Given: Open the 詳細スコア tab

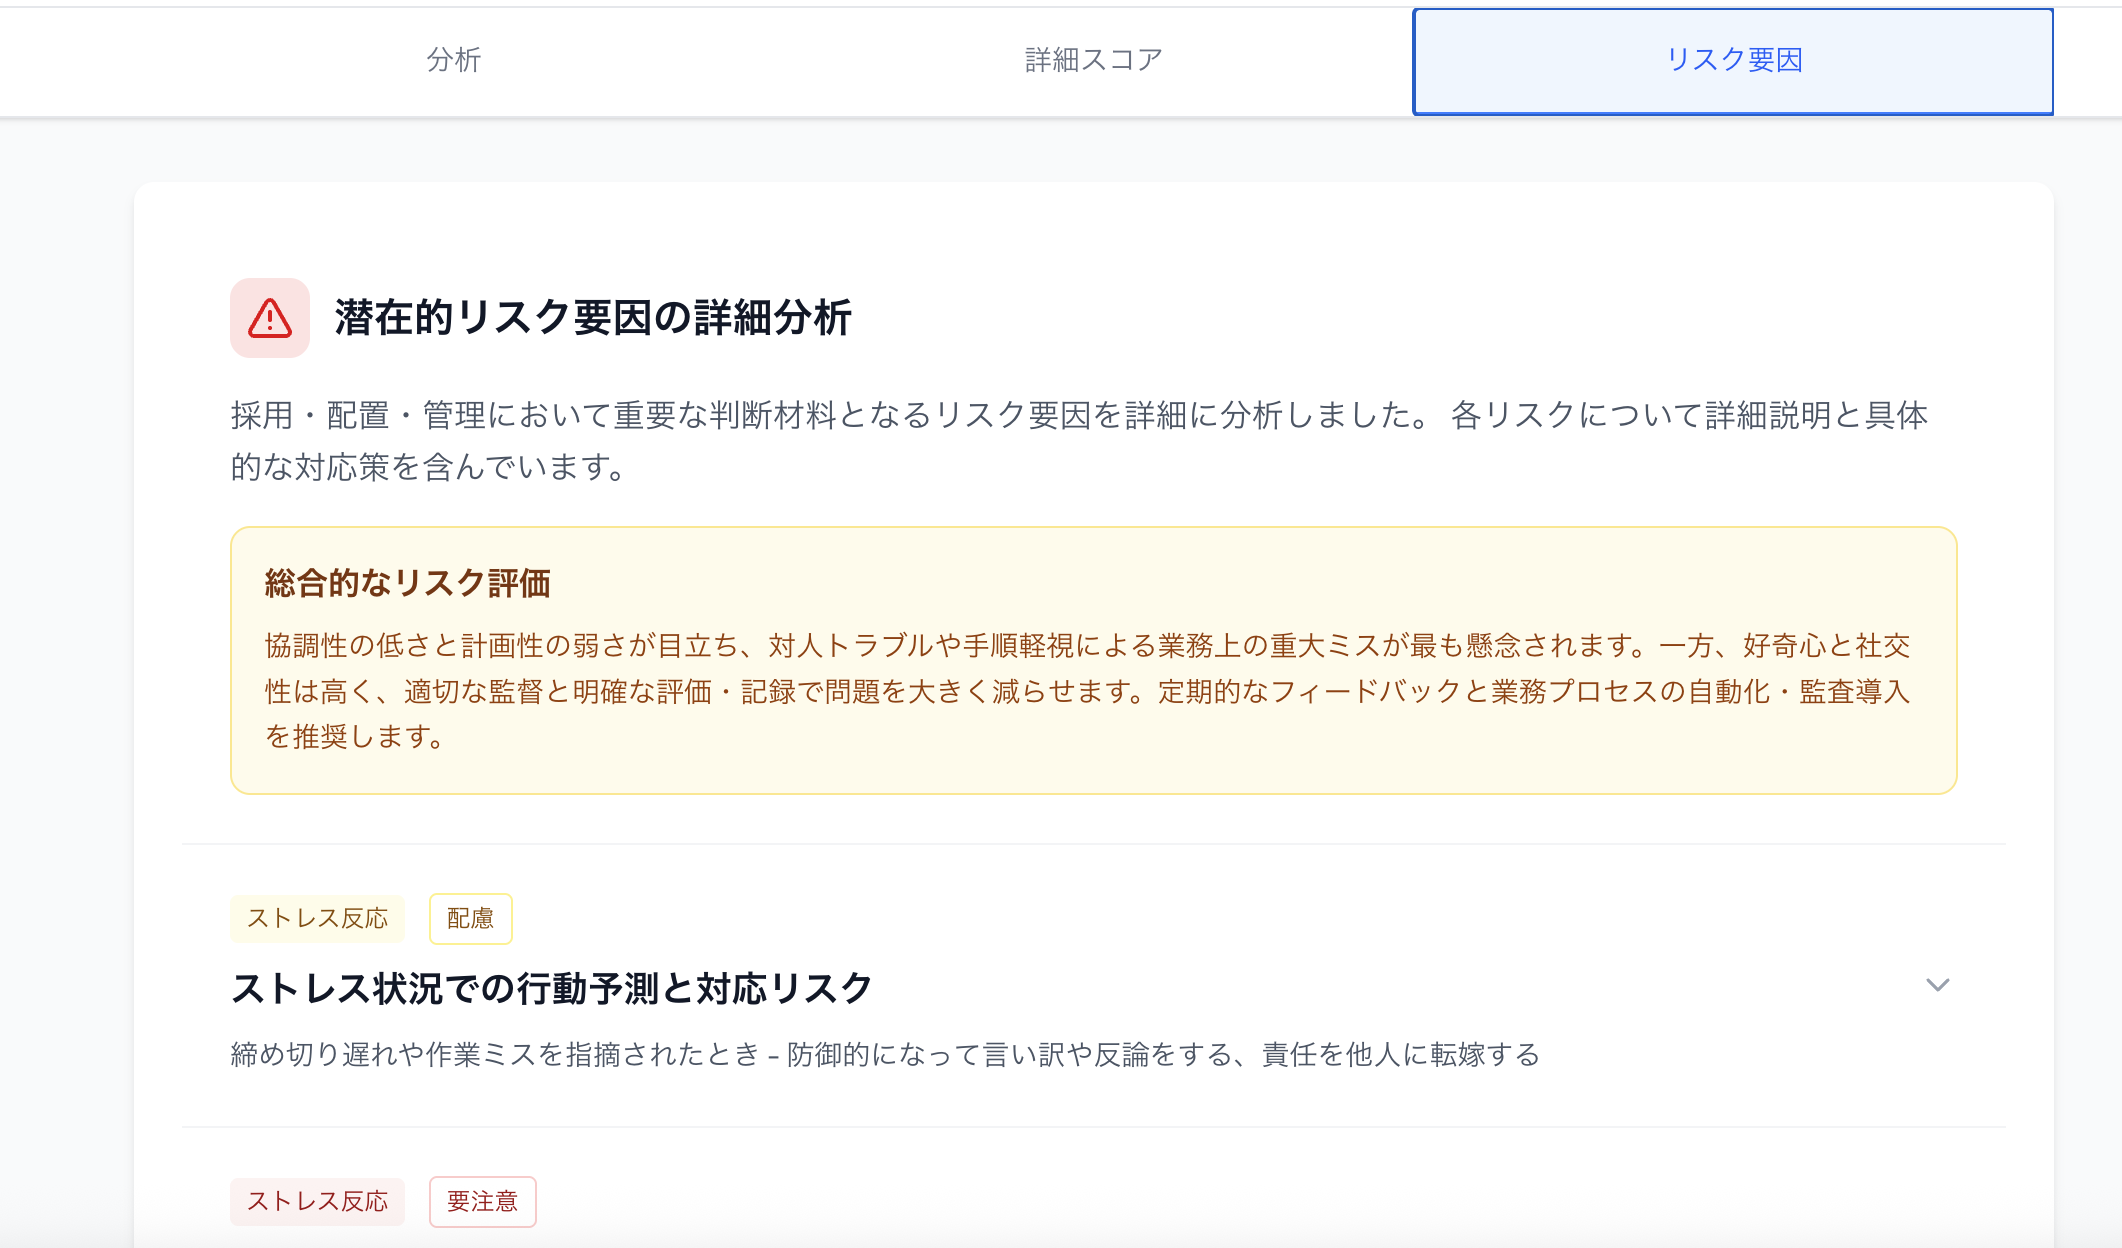Looking at the screenshot, I should (x=1092, y=60).
